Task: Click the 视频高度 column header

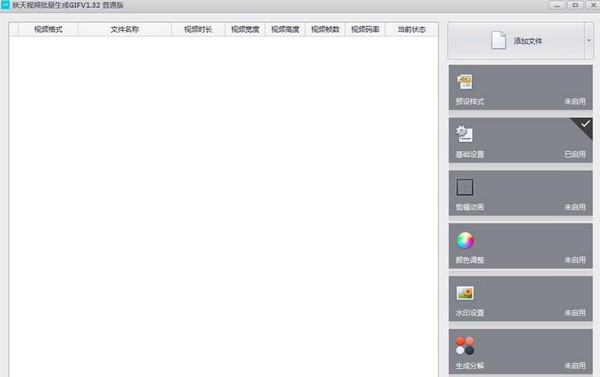Action: pos(285,29)
